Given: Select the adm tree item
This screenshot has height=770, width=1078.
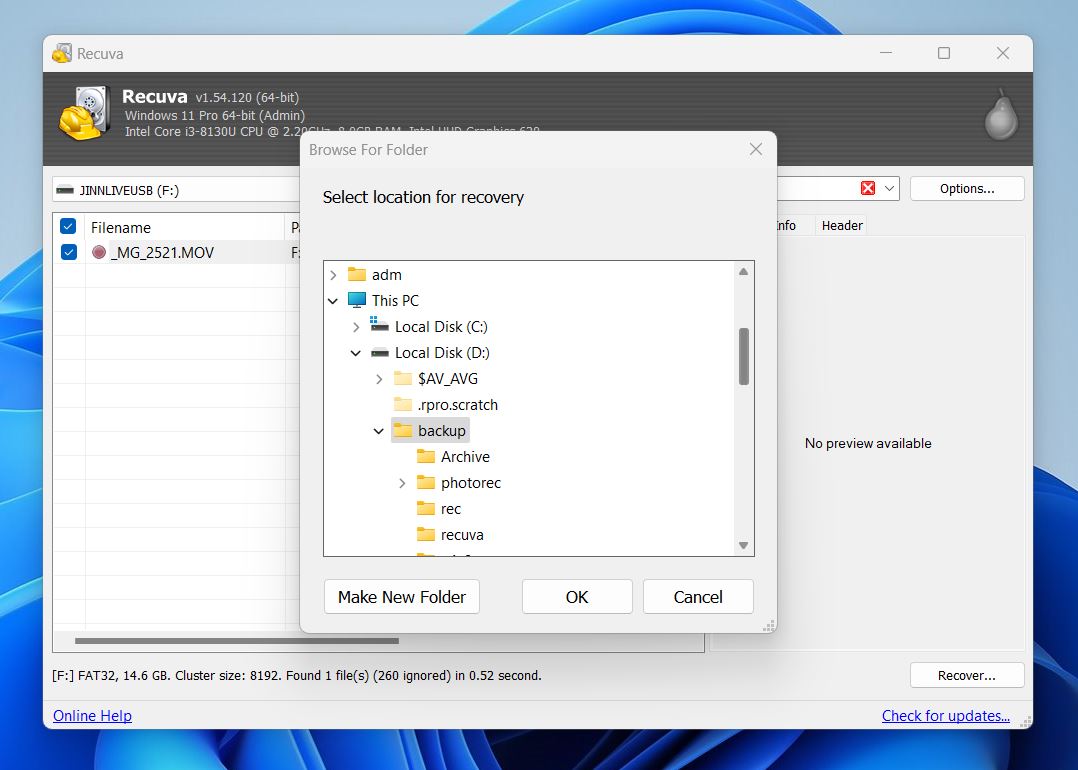Looking at the screenshot, I should [386, 275].
